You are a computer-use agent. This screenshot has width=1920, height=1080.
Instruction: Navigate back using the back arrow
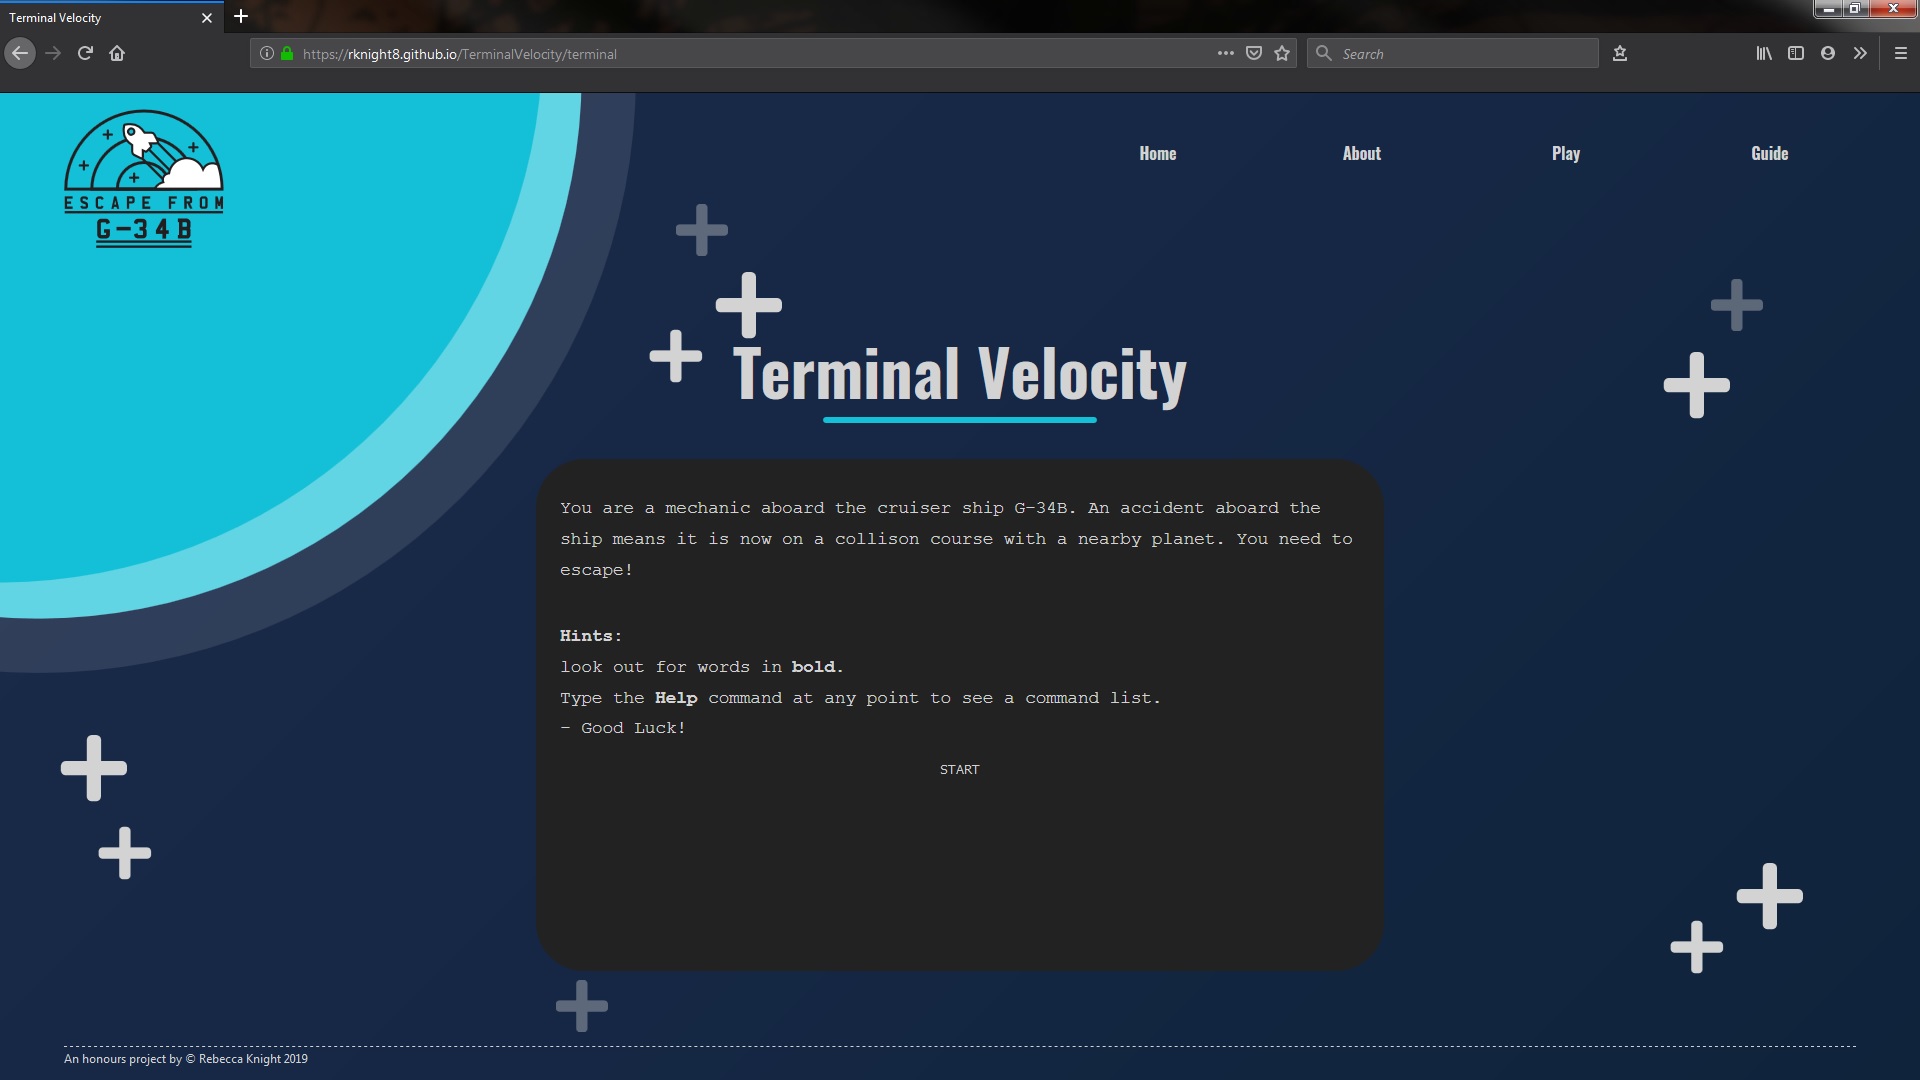click(x=19, y=52)
